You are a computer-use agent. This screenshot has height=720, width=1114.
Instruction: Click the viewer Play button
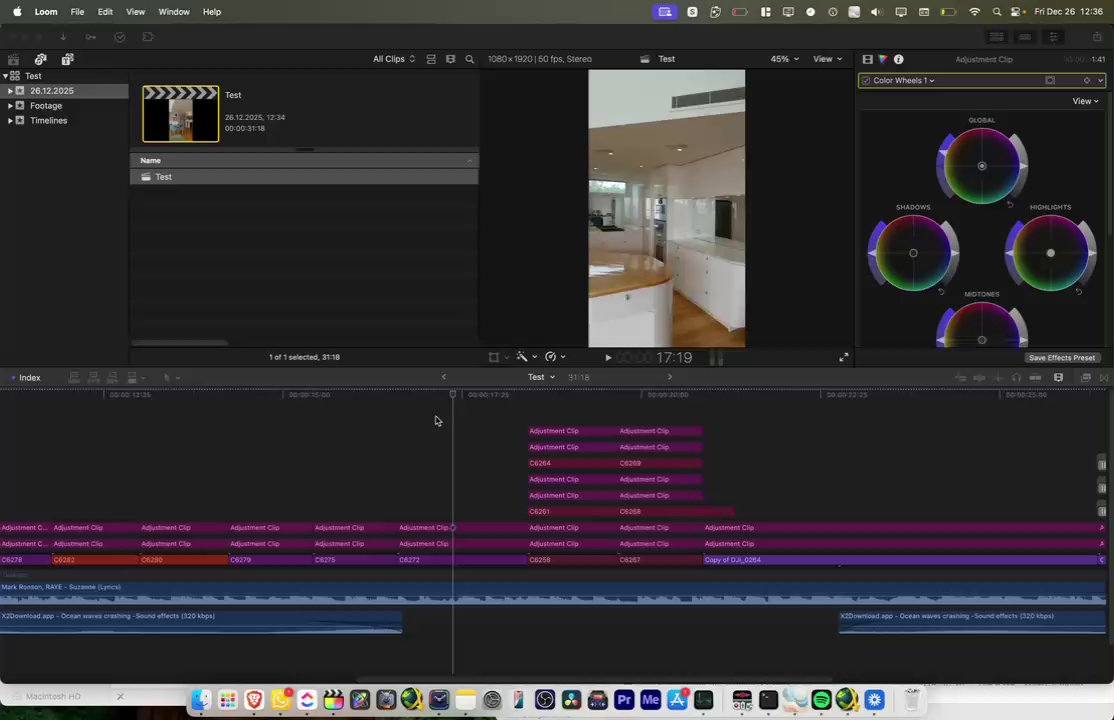point(608,357)
